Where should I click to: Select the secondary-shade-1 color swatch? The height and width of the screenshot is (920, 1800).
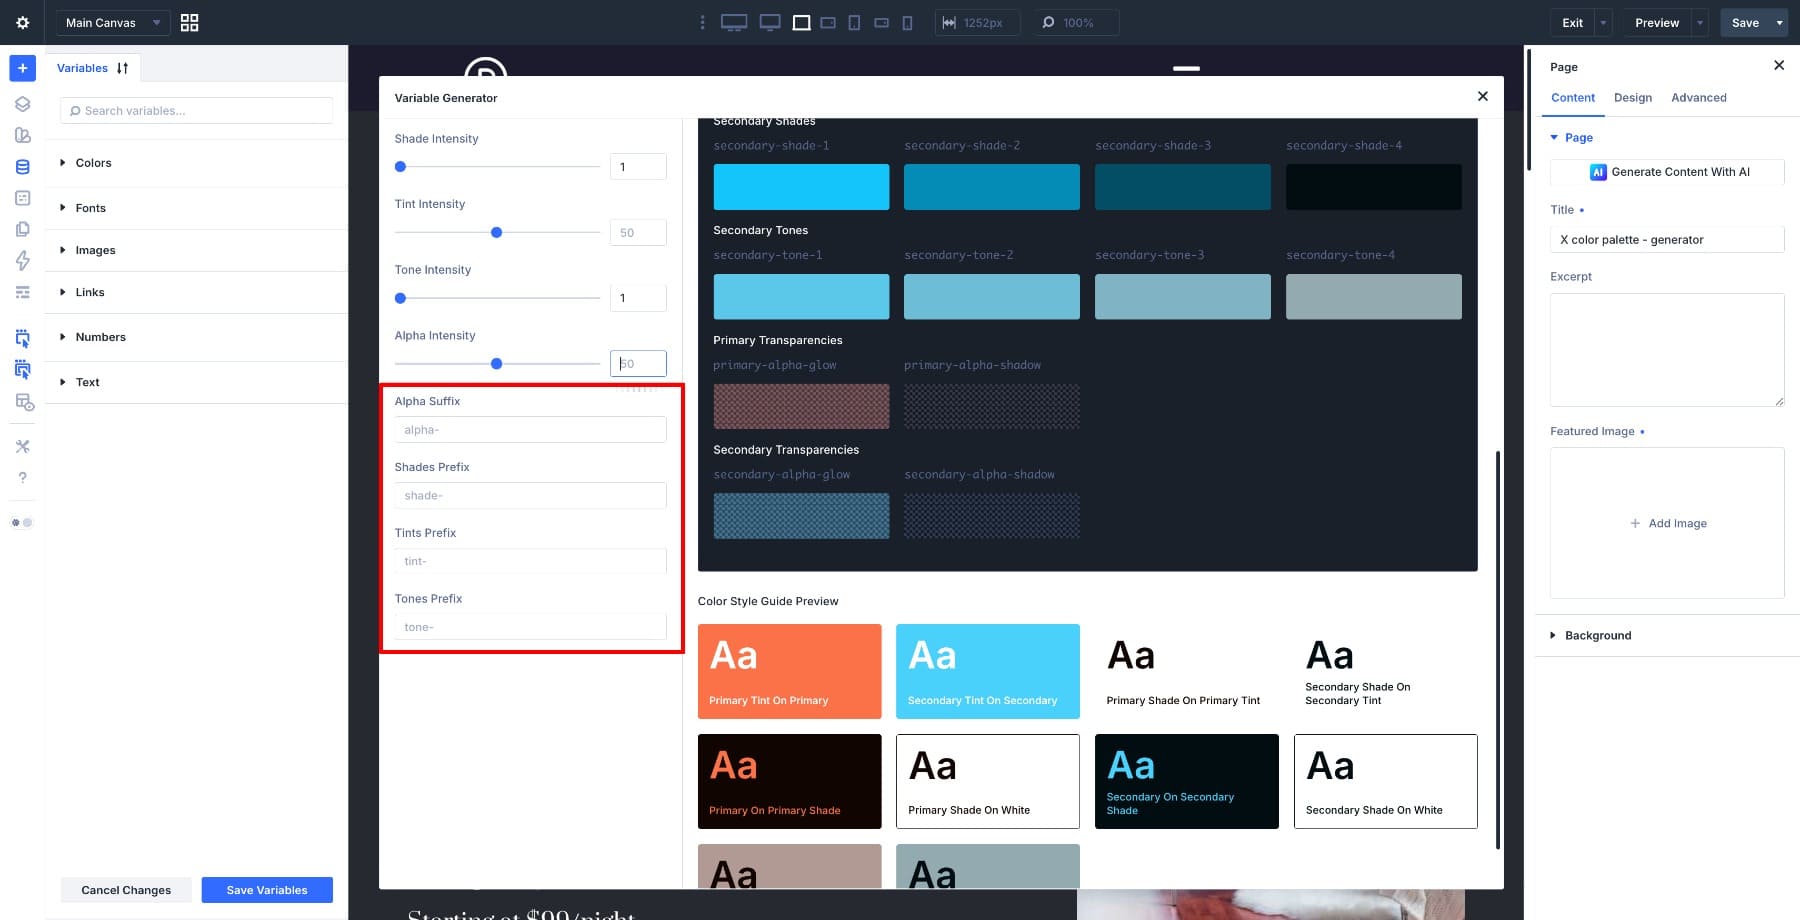(801, 187)
